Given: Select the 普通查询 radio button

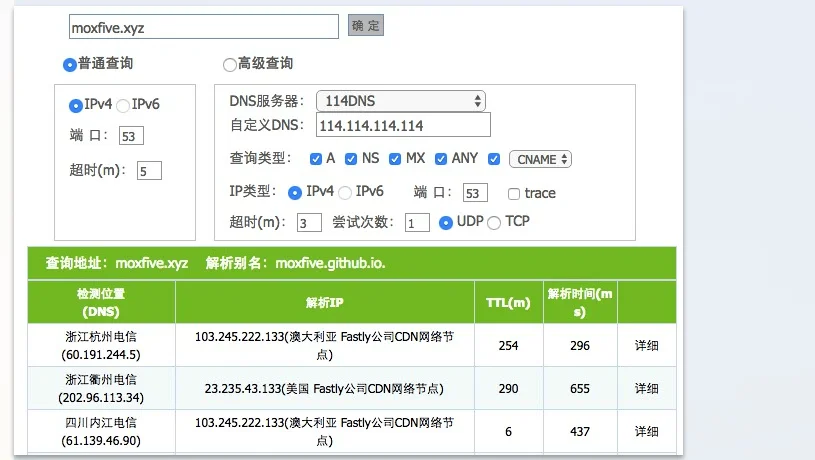Looking at the screenshot, I should 70,64.
